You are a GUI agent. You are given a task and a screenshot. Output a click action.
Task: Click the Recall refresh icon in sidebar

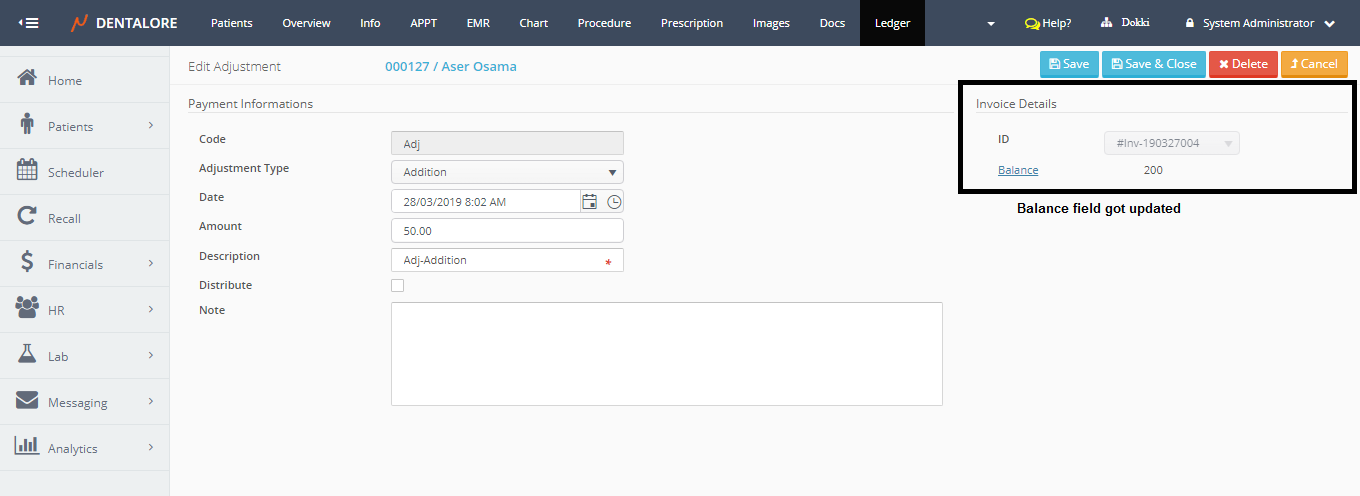[28, 217]
